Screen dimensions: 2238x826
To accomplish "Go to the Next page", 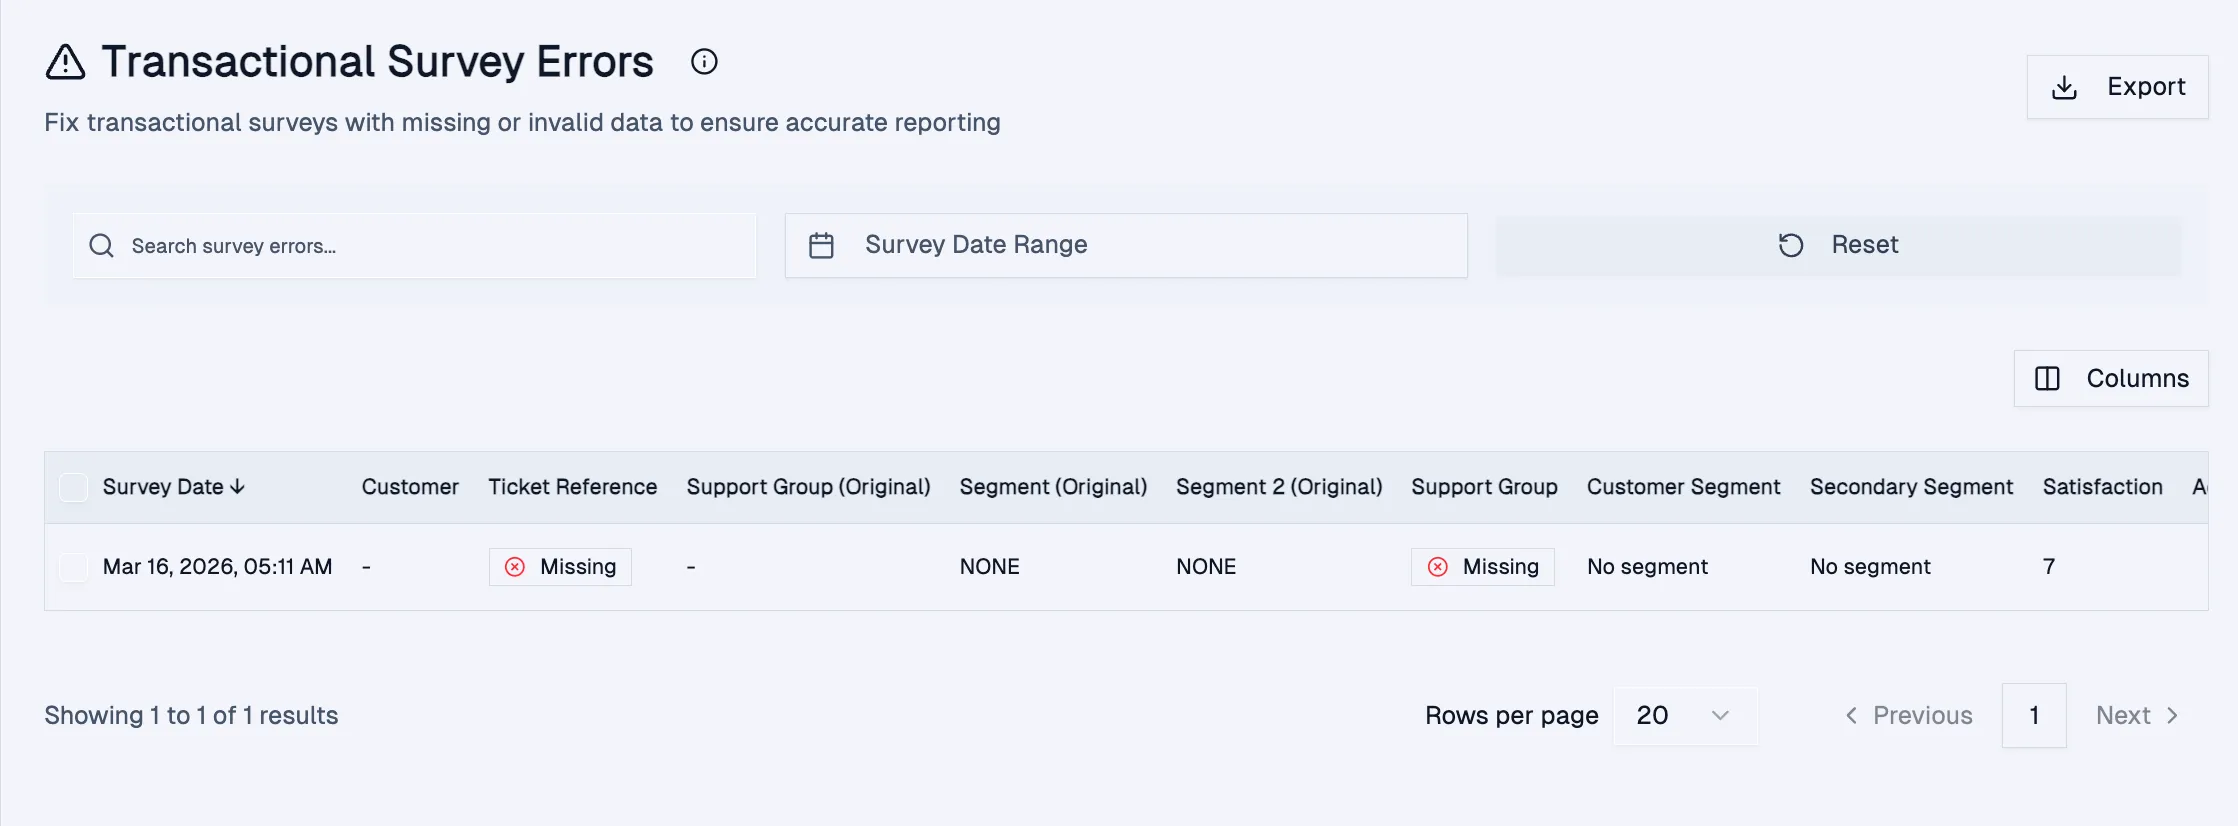I will (x=2137, y=716).
